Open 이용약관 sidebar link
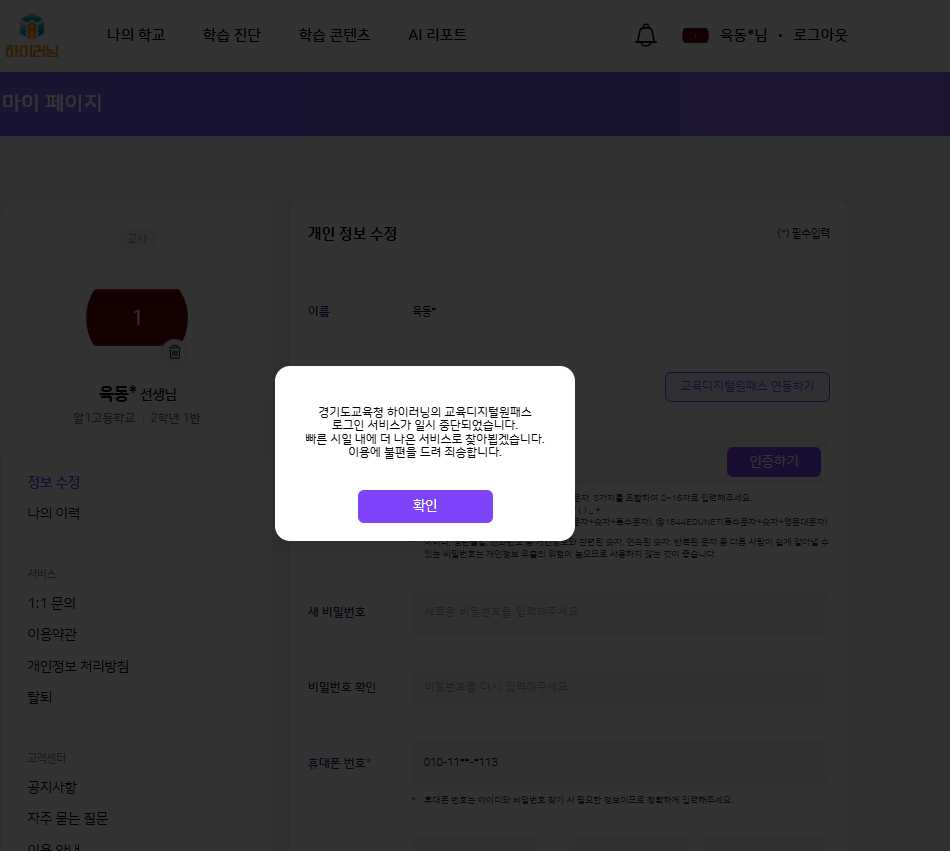The width and height of the screenshot is (950, 851). 52,634
